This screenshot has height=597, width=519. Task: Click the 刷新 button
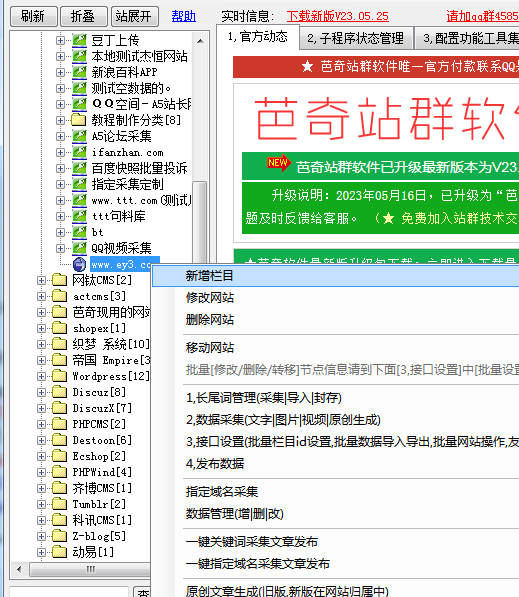click(34, 16)
